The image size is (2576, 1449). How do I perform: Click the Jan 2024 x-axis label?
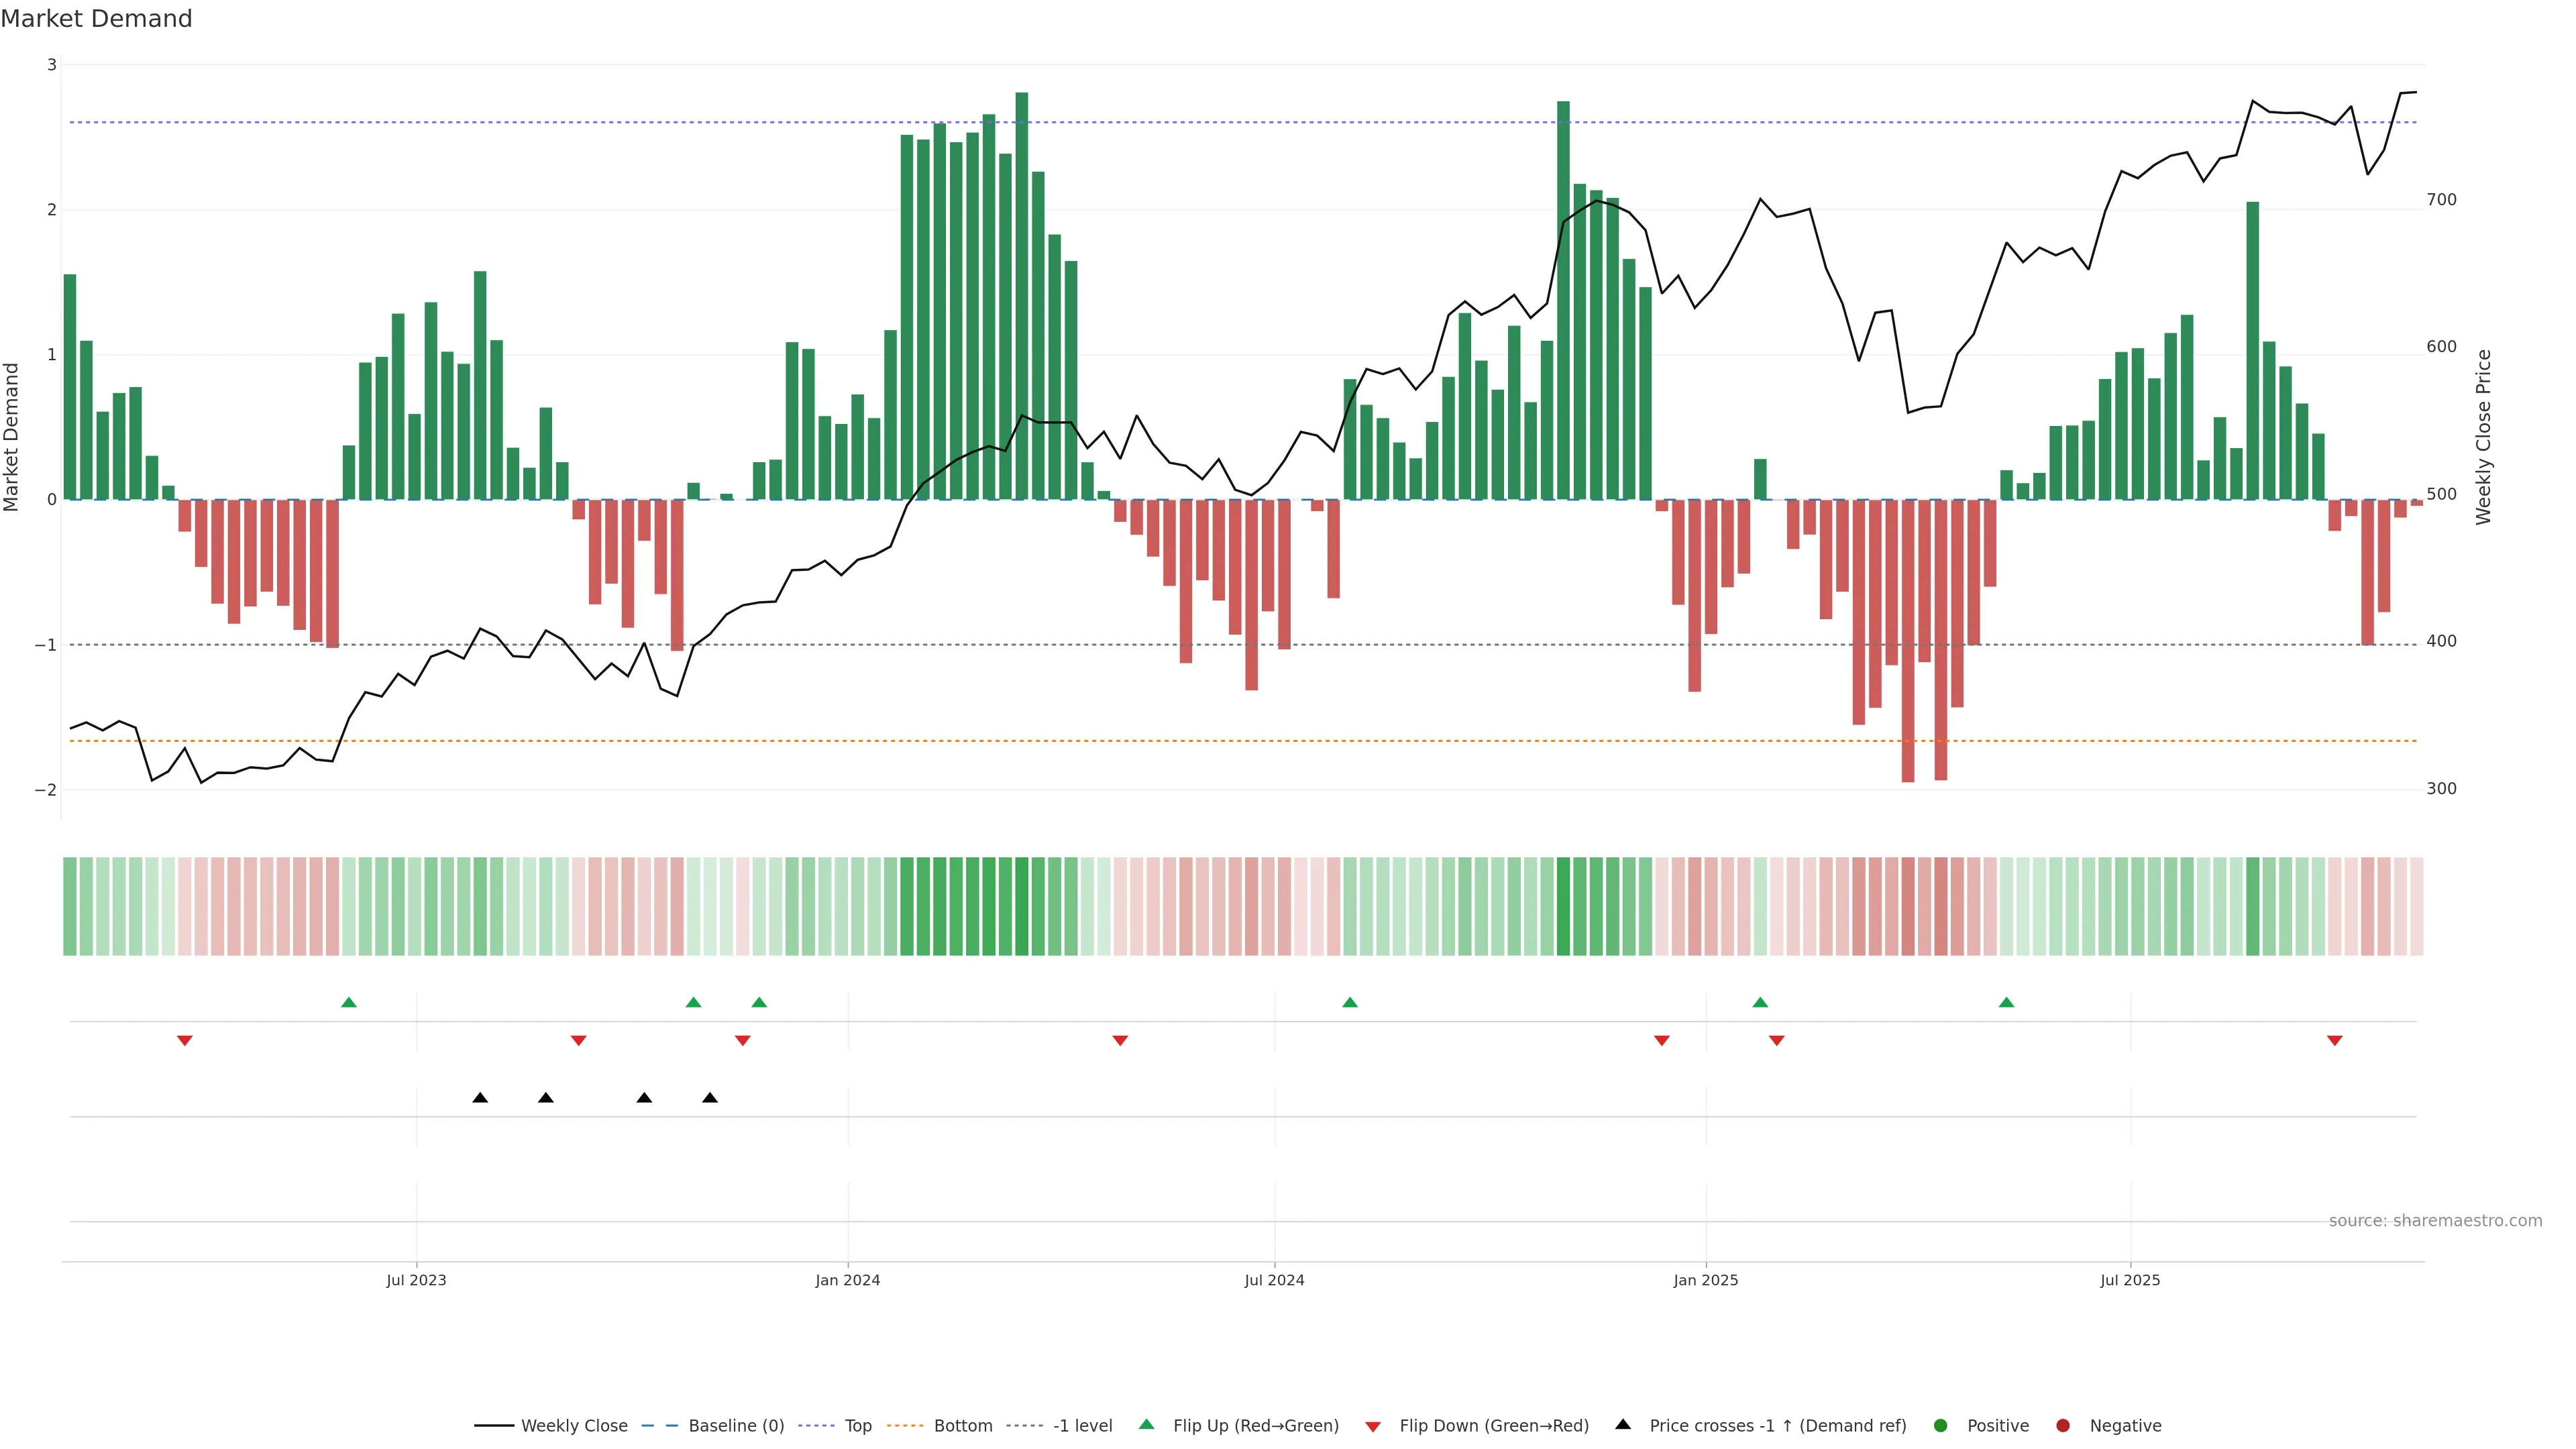coord(848,1280)
